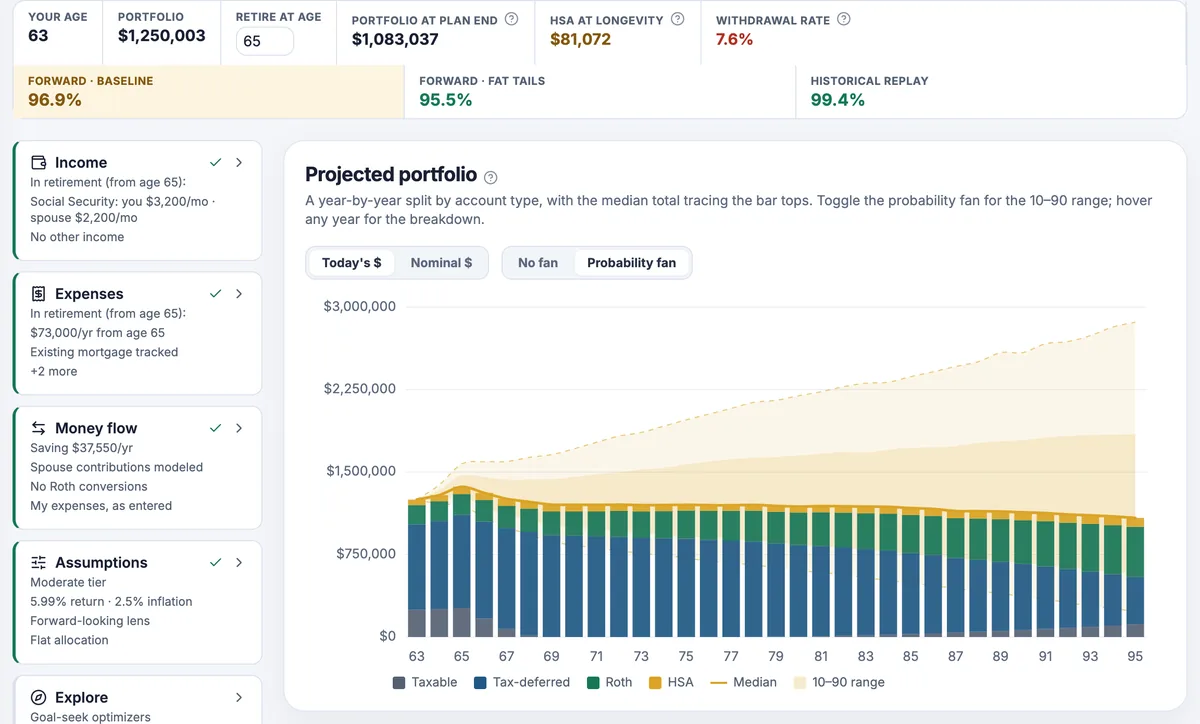Click the Money flow card checkmark
The image size is (1200, 724).
[x=215, y=428]
